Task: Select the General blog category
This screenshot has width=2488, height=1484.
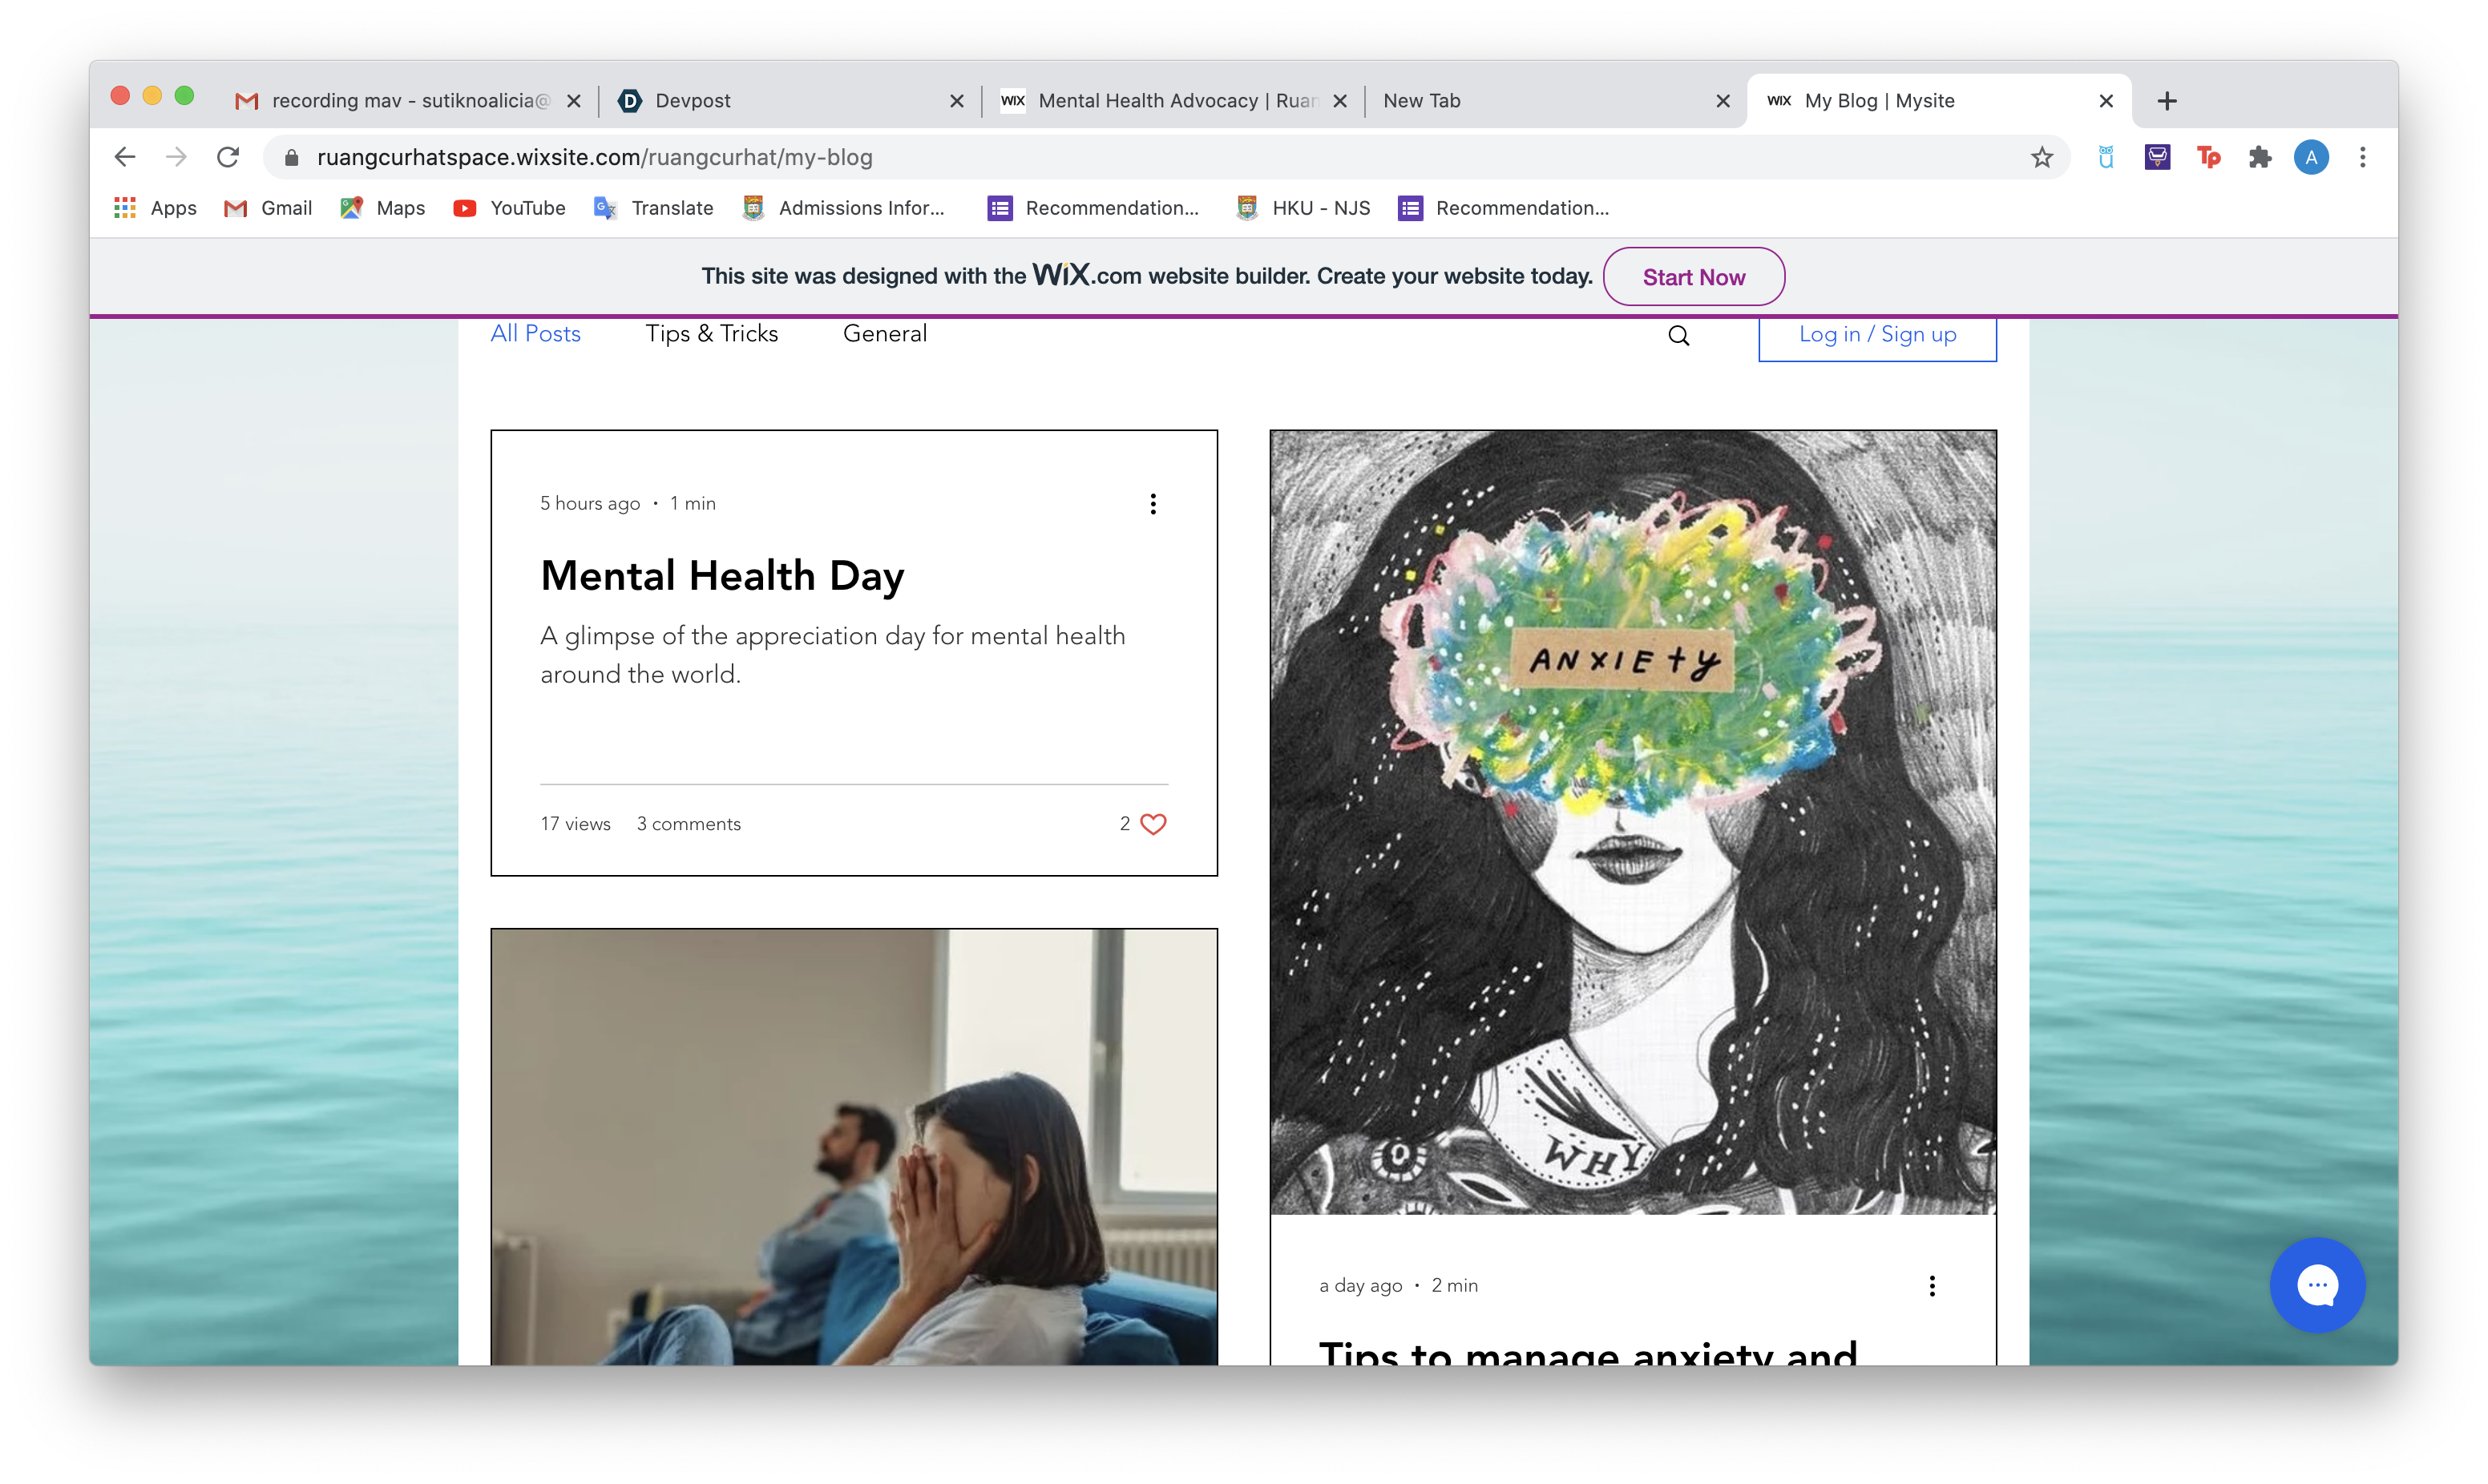Action: tap(884, 334)
